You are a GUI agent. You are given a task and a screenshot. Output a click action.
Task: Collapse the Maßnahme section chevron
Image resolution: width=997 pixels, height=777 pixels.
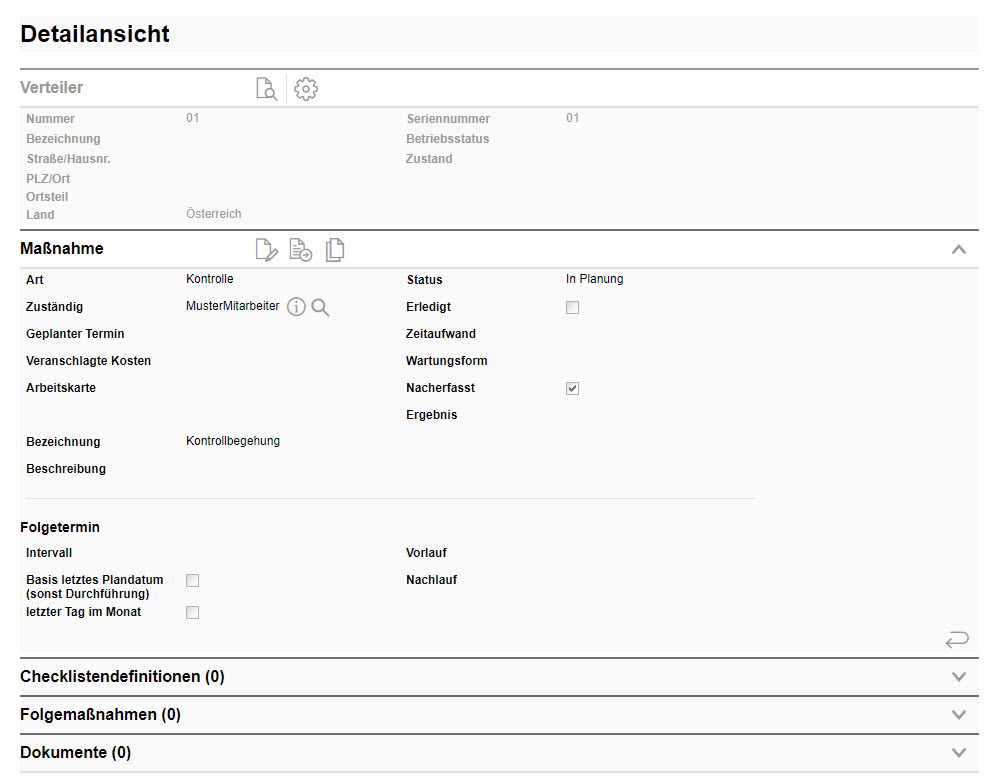pyautogui.click(x=958, y=250)
